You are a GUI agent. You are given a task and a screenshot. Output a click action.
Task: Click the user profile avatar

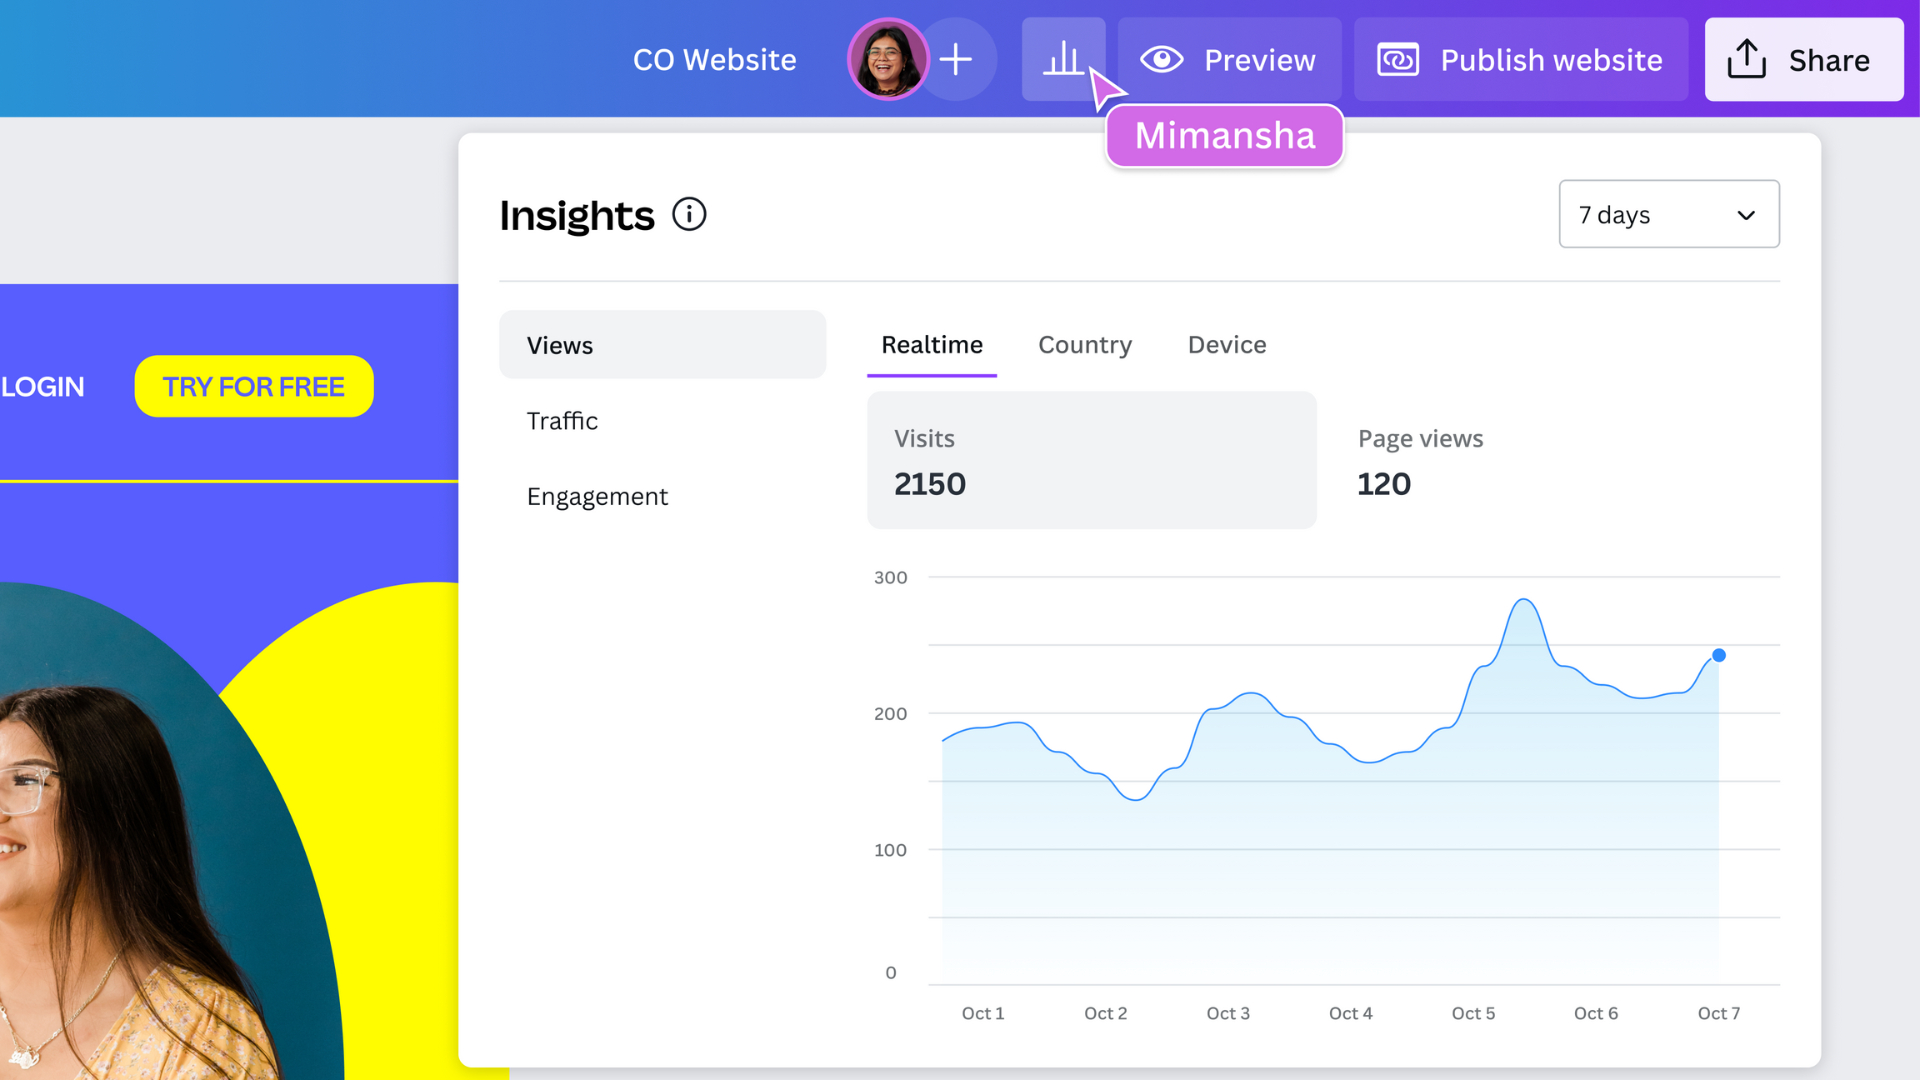(x=887, y=59)
